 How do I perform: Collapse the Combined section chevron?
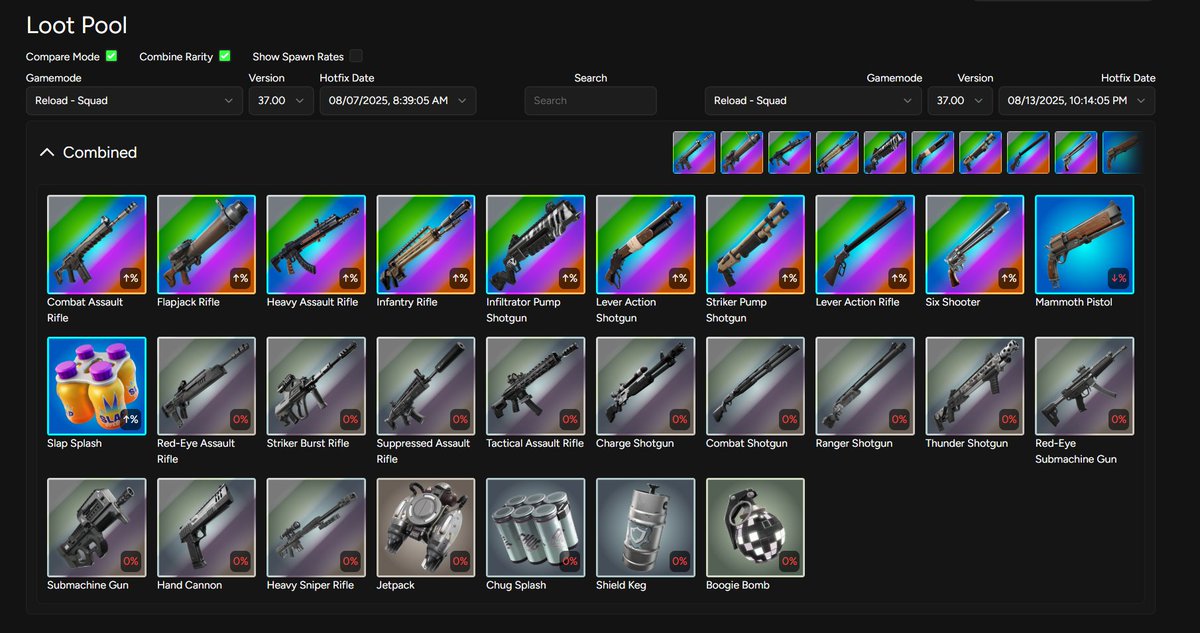coord(46,153)
